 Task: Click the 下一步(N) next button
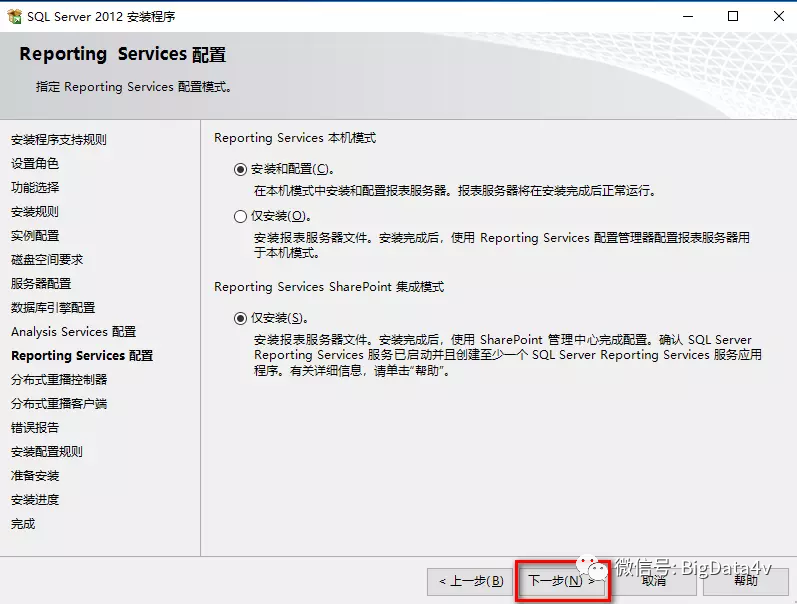[x=561, y=581]
